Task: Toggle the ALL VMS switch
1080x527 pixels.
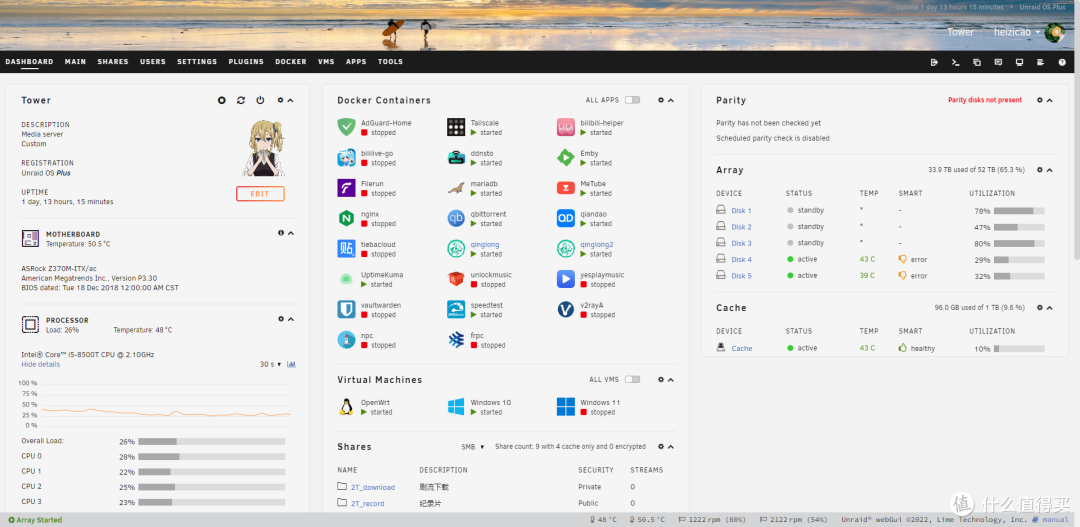Action: pyautogui.click(x=632, y=380)
